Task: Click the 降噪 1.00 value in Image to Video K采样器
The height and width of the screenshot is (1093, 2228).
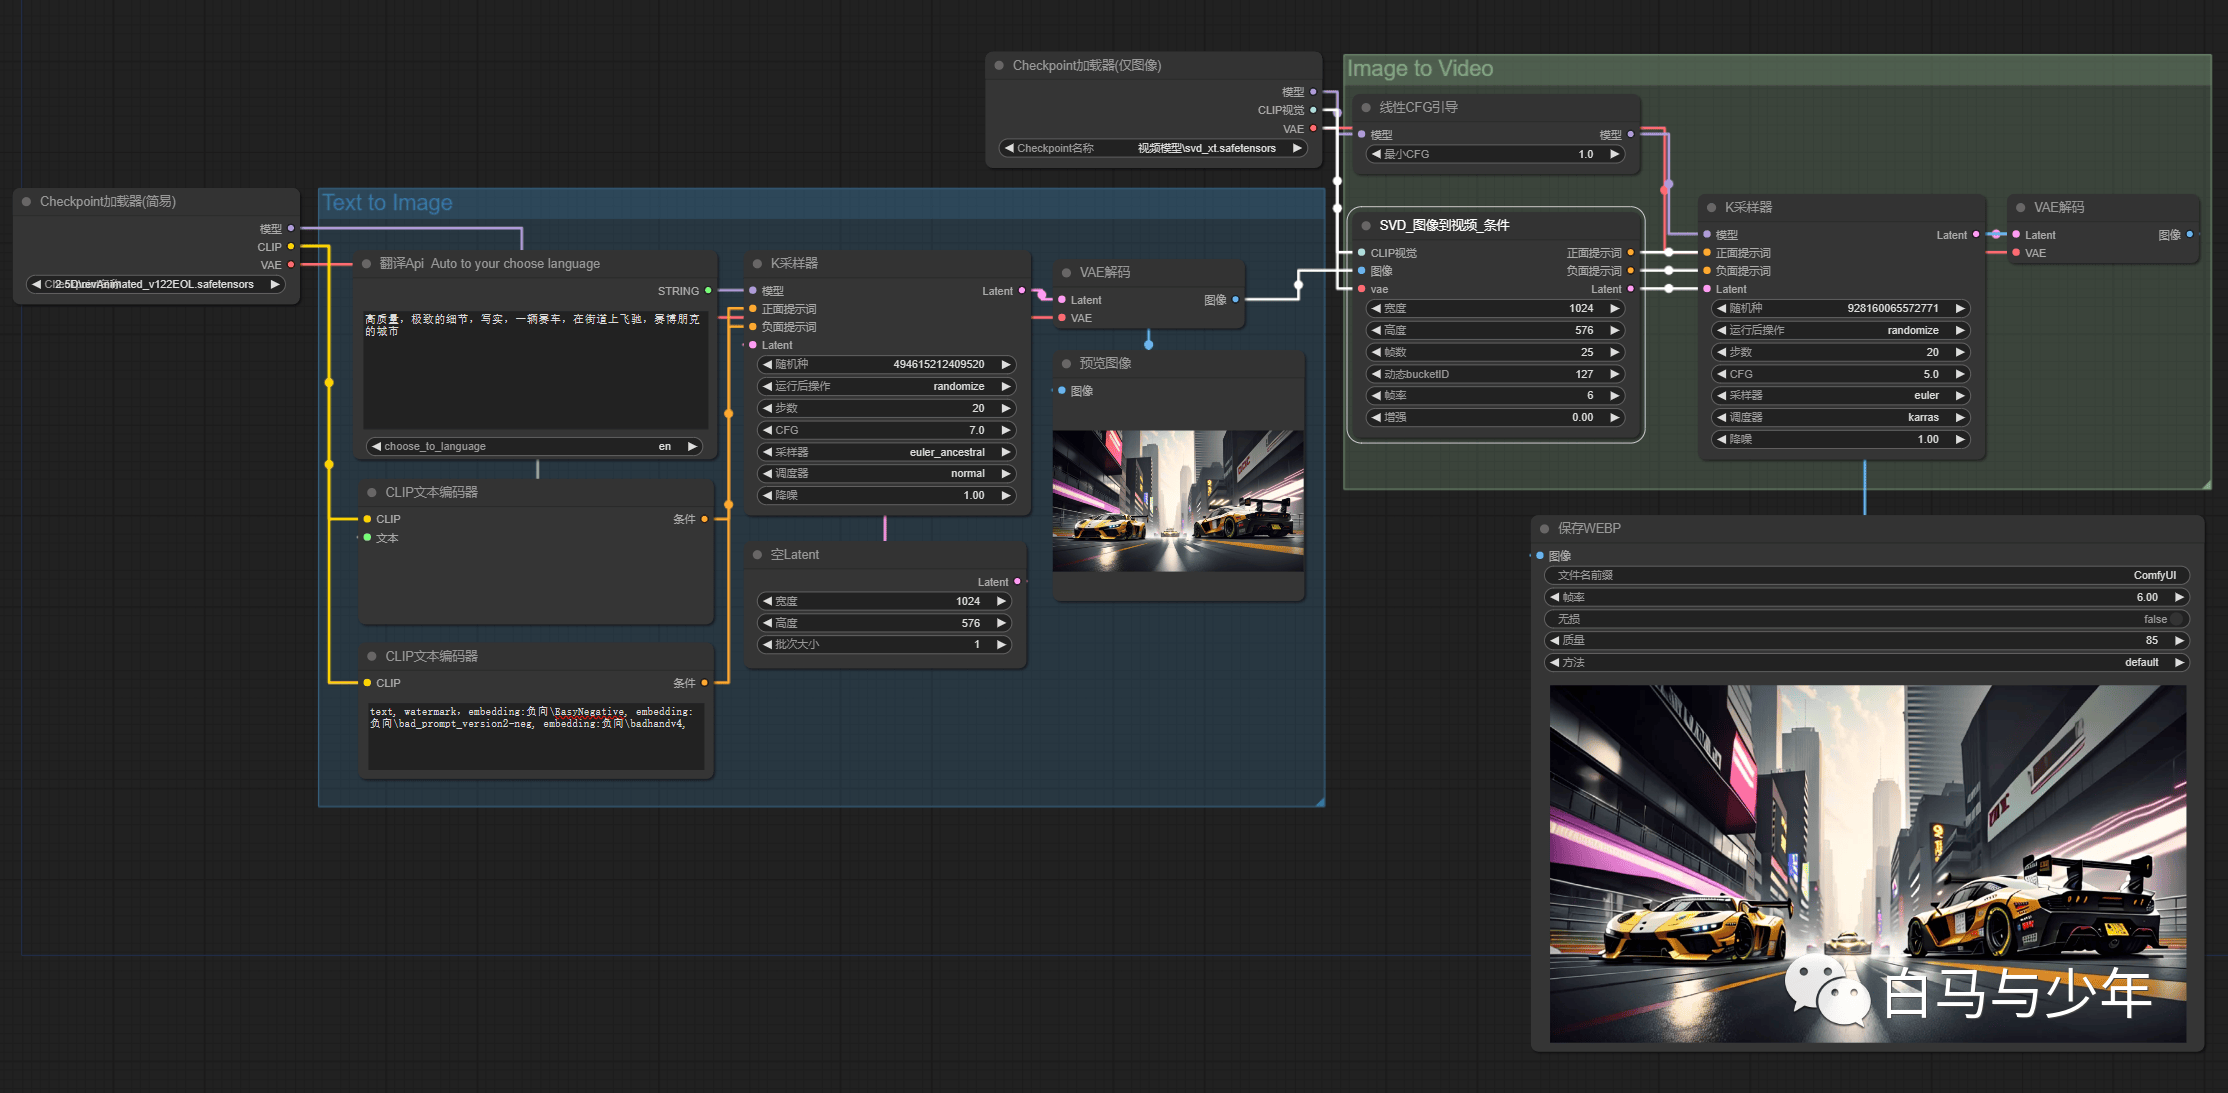Action: click(x=1841, y=439)
